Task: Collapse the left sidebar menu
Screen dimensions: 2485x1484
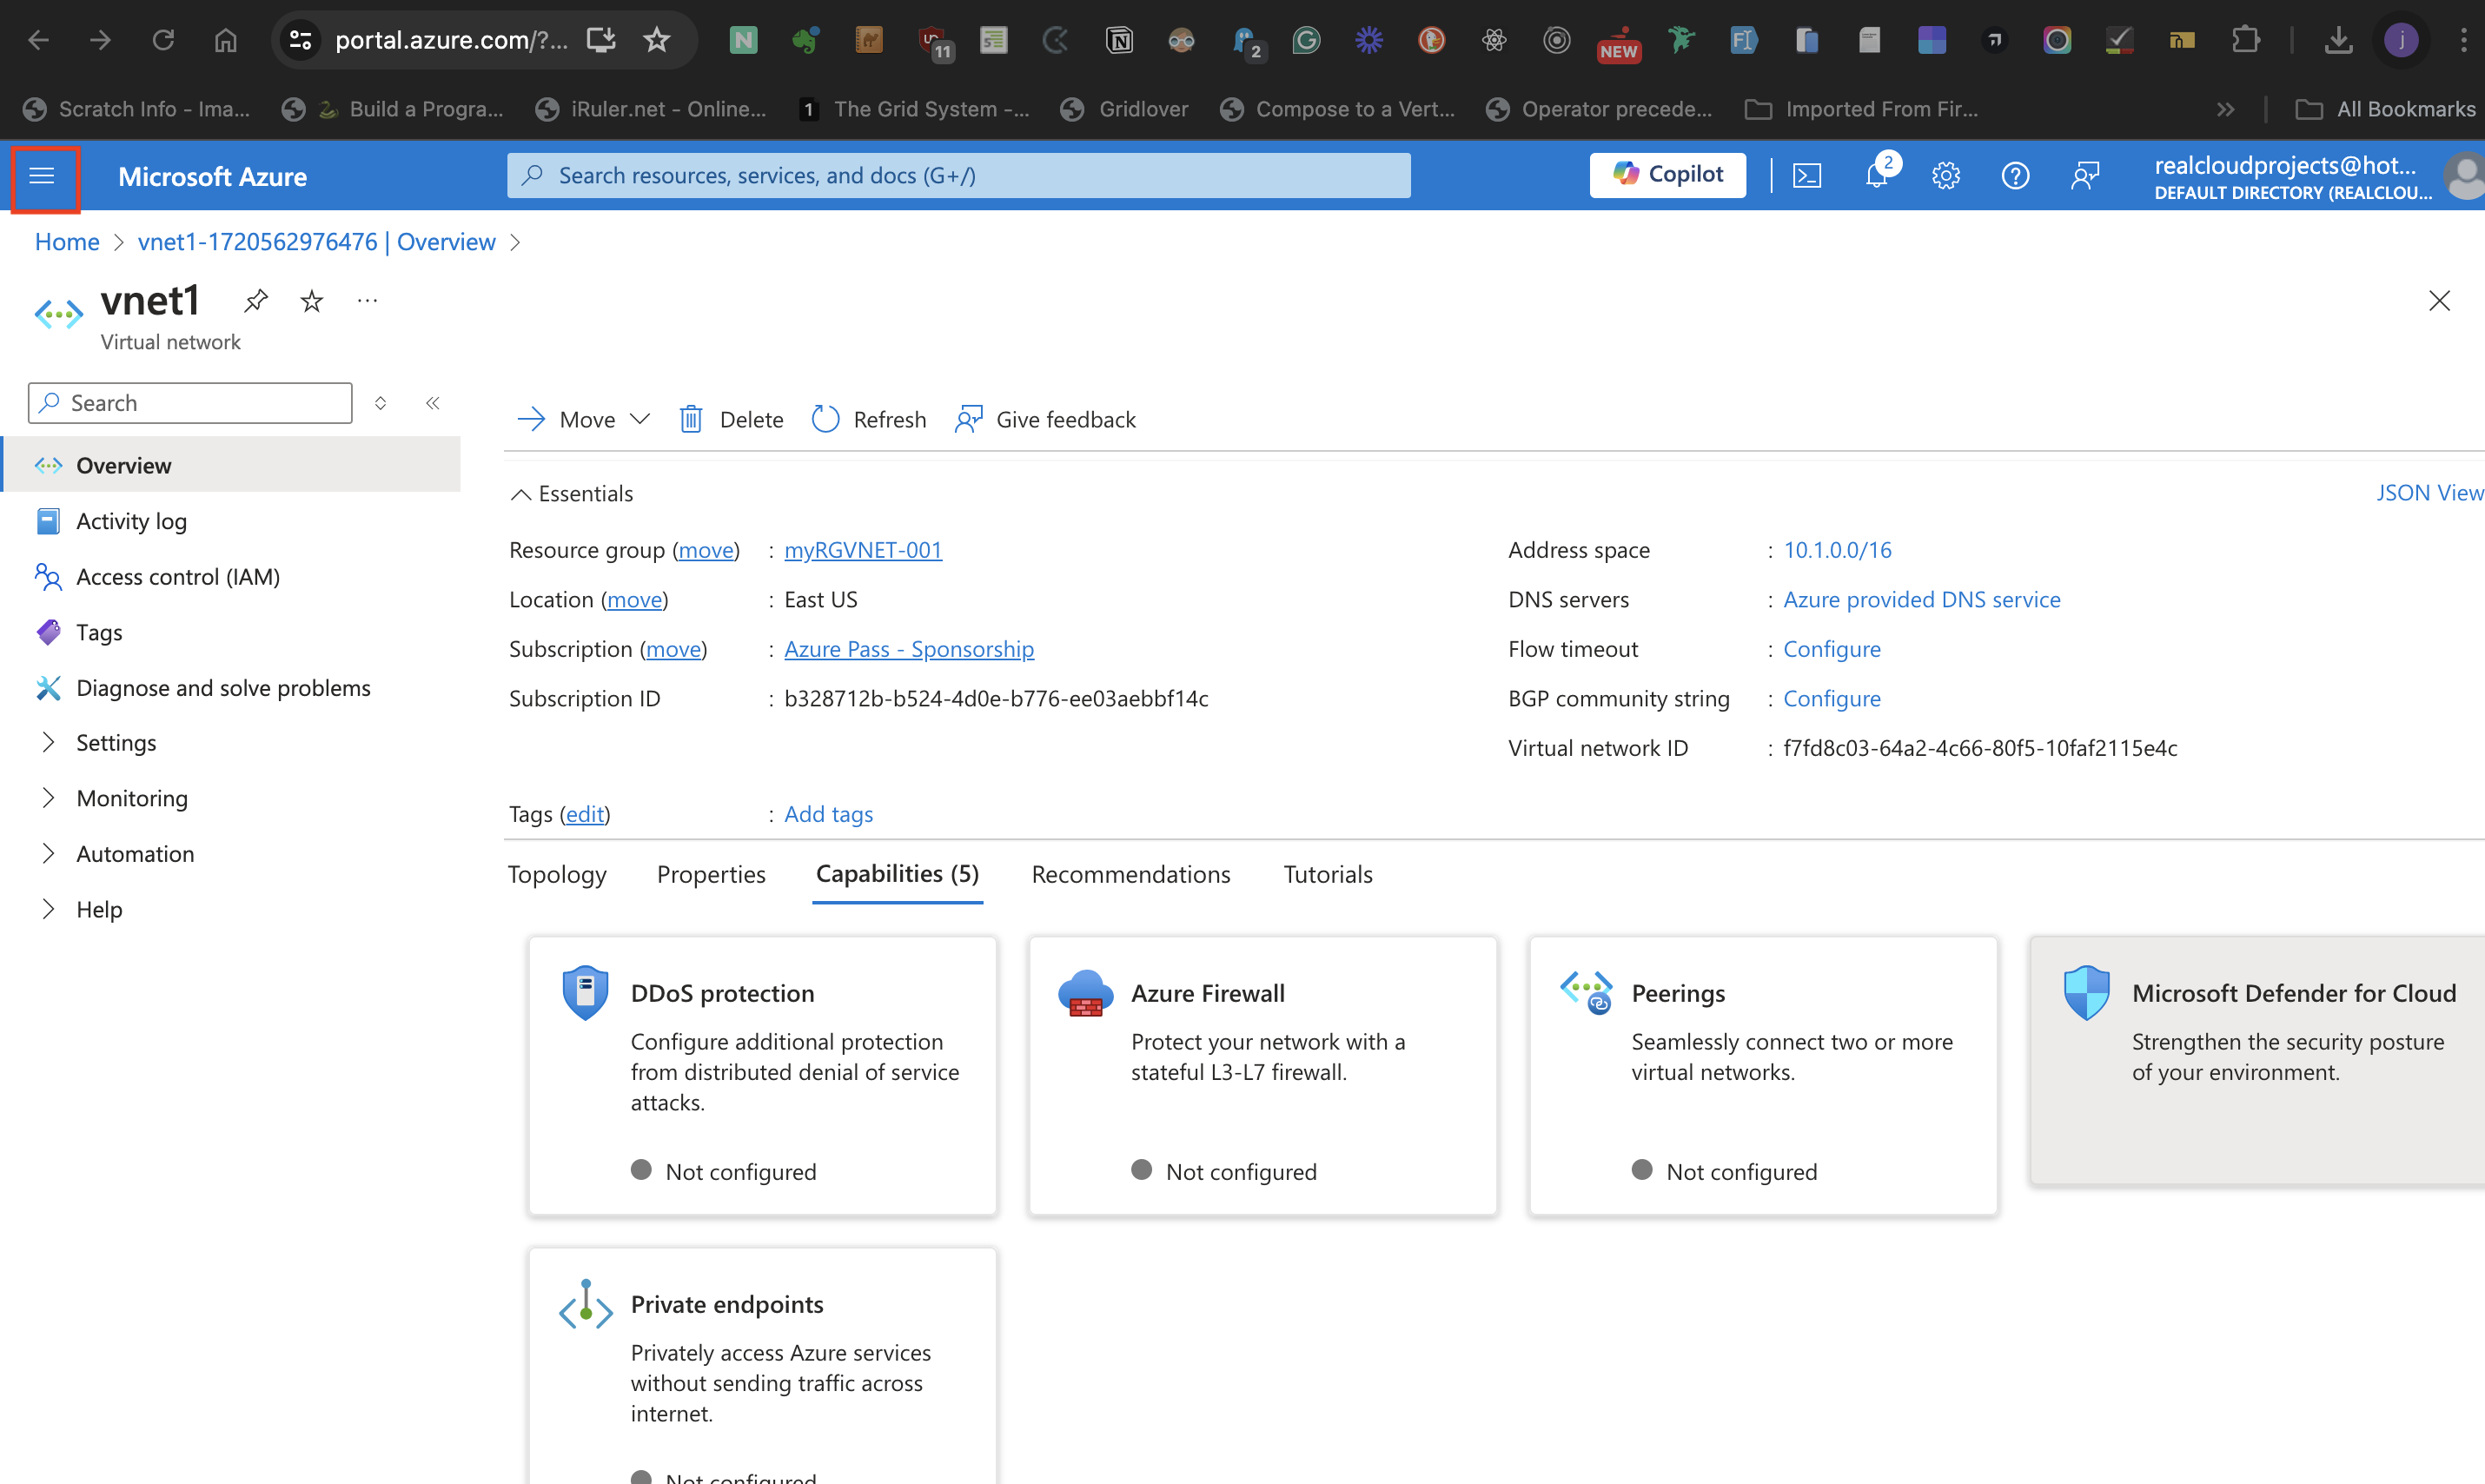Action: [433, 403]
